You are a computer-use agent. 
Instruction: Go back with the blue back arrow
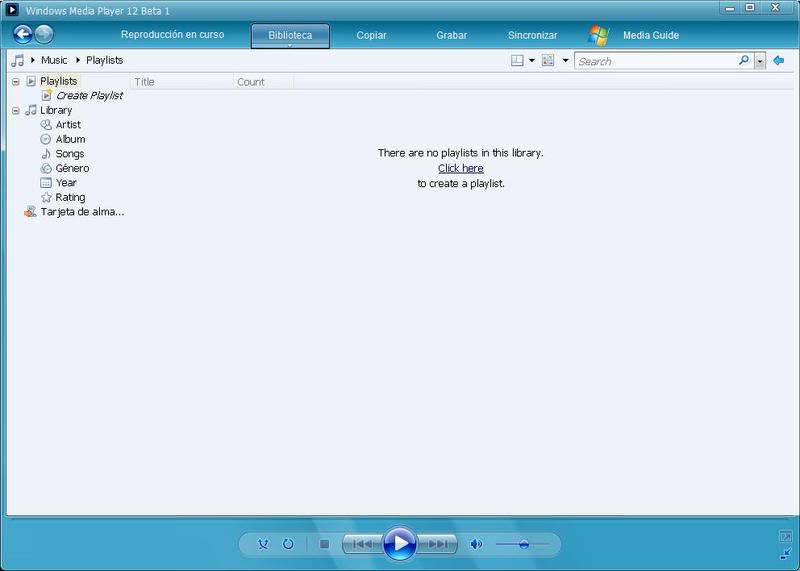[22, 35]
